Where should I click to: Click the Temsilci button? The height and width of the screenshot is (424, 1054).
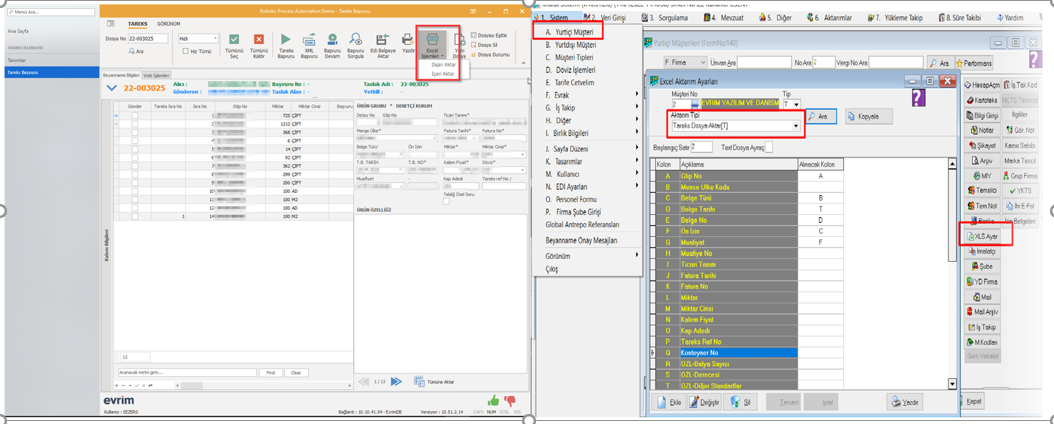(x=982, y=190)
